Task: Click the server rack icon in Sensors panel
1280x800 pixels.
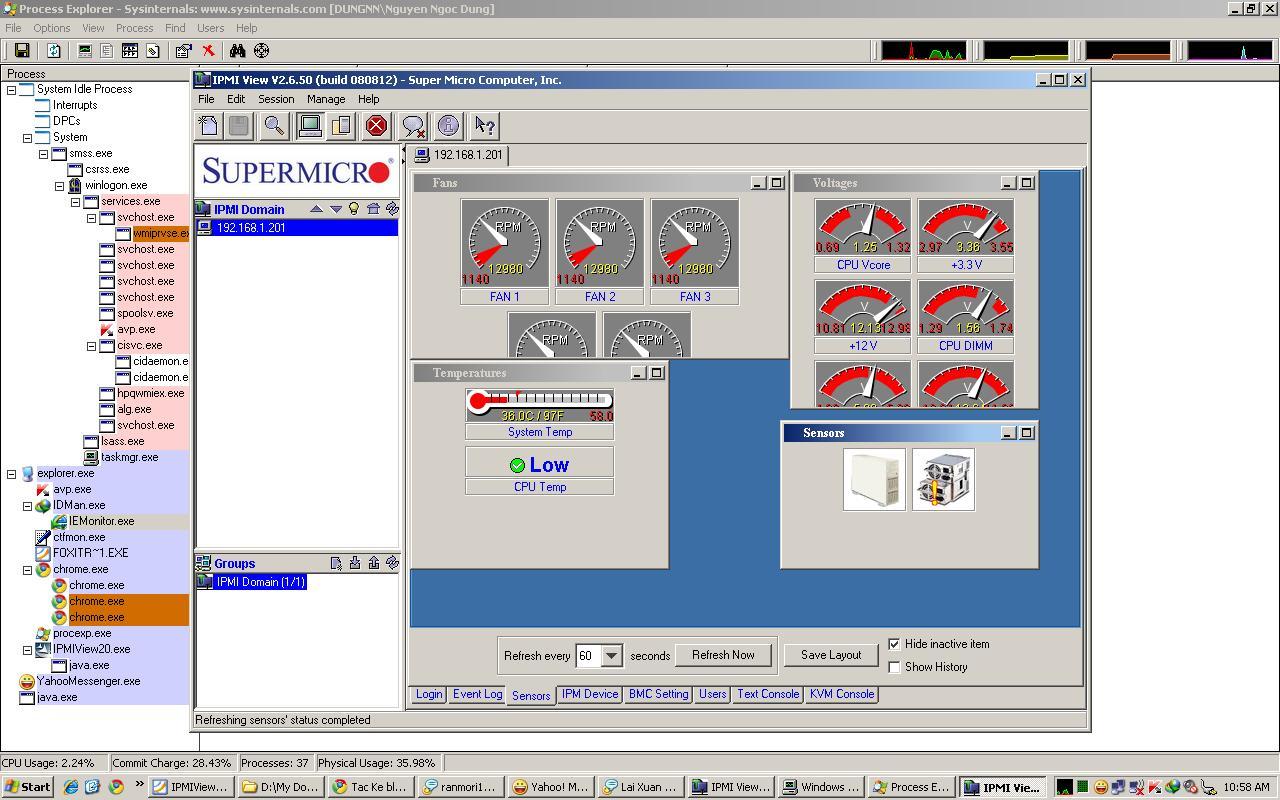Action: (x=943, y=479)
